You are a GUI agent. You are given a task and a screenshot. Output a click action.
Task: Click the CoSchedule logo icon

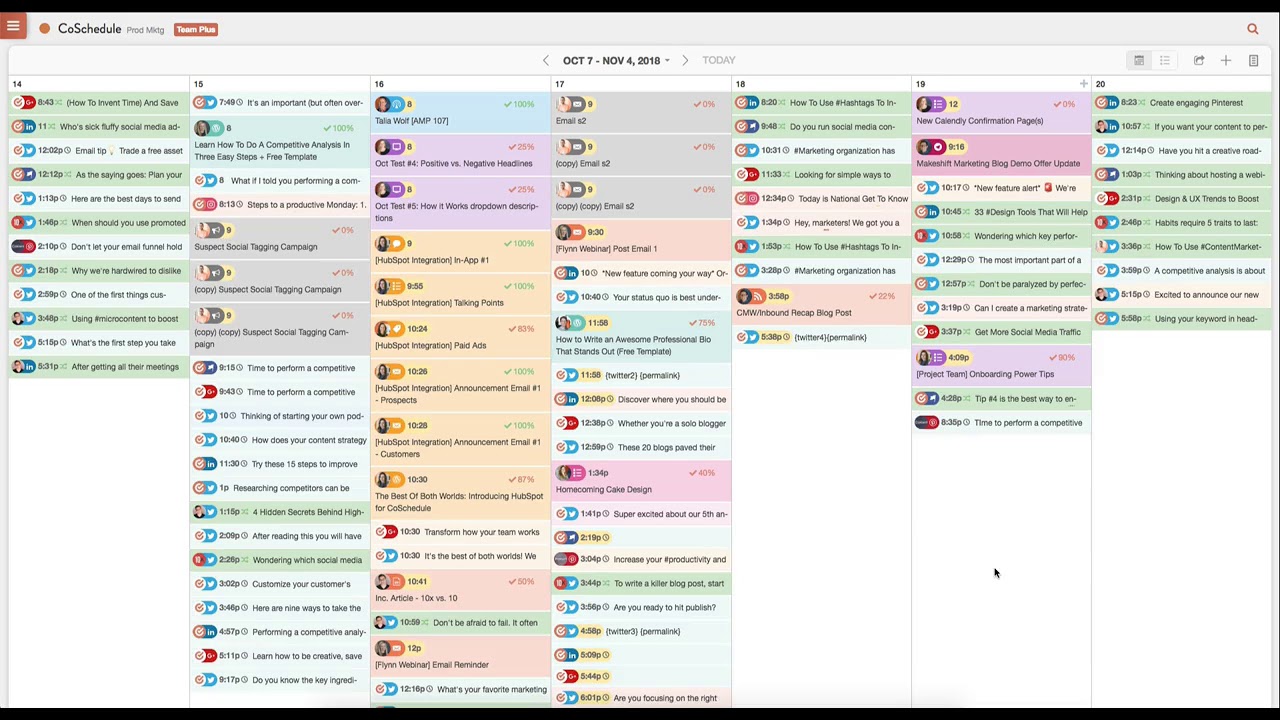point(45,29)
